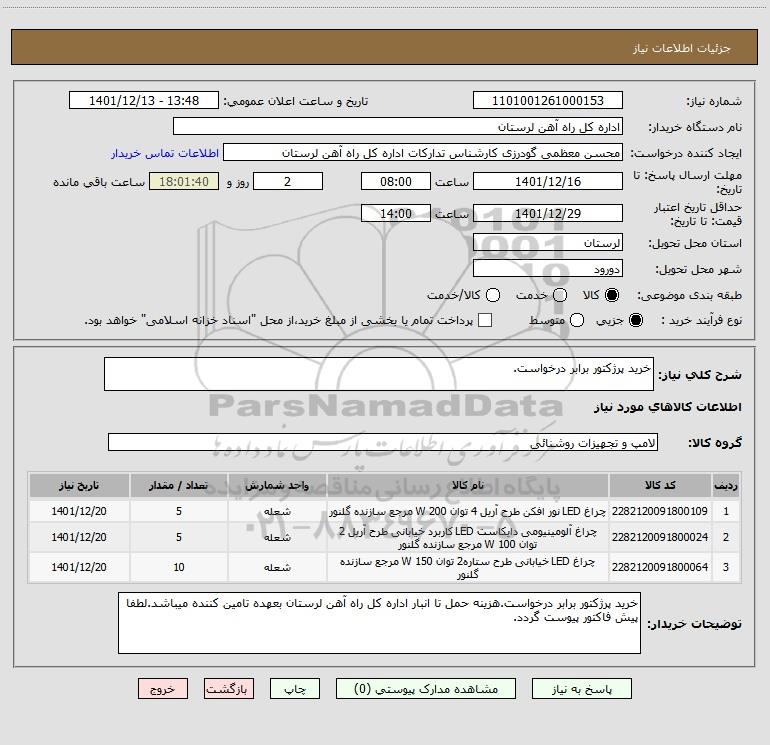This screenshot has width=770, height=745.
Task: Click مشاهده مدارک پیوستی (0) button
Action: 426,689
